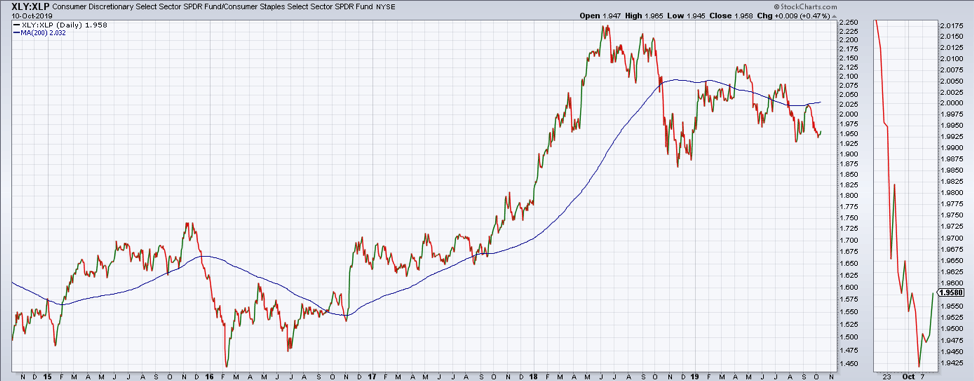Screen dimensions: 974x381
Task: Click the 2.025 price axis label
Action: (x=848, y=104)
